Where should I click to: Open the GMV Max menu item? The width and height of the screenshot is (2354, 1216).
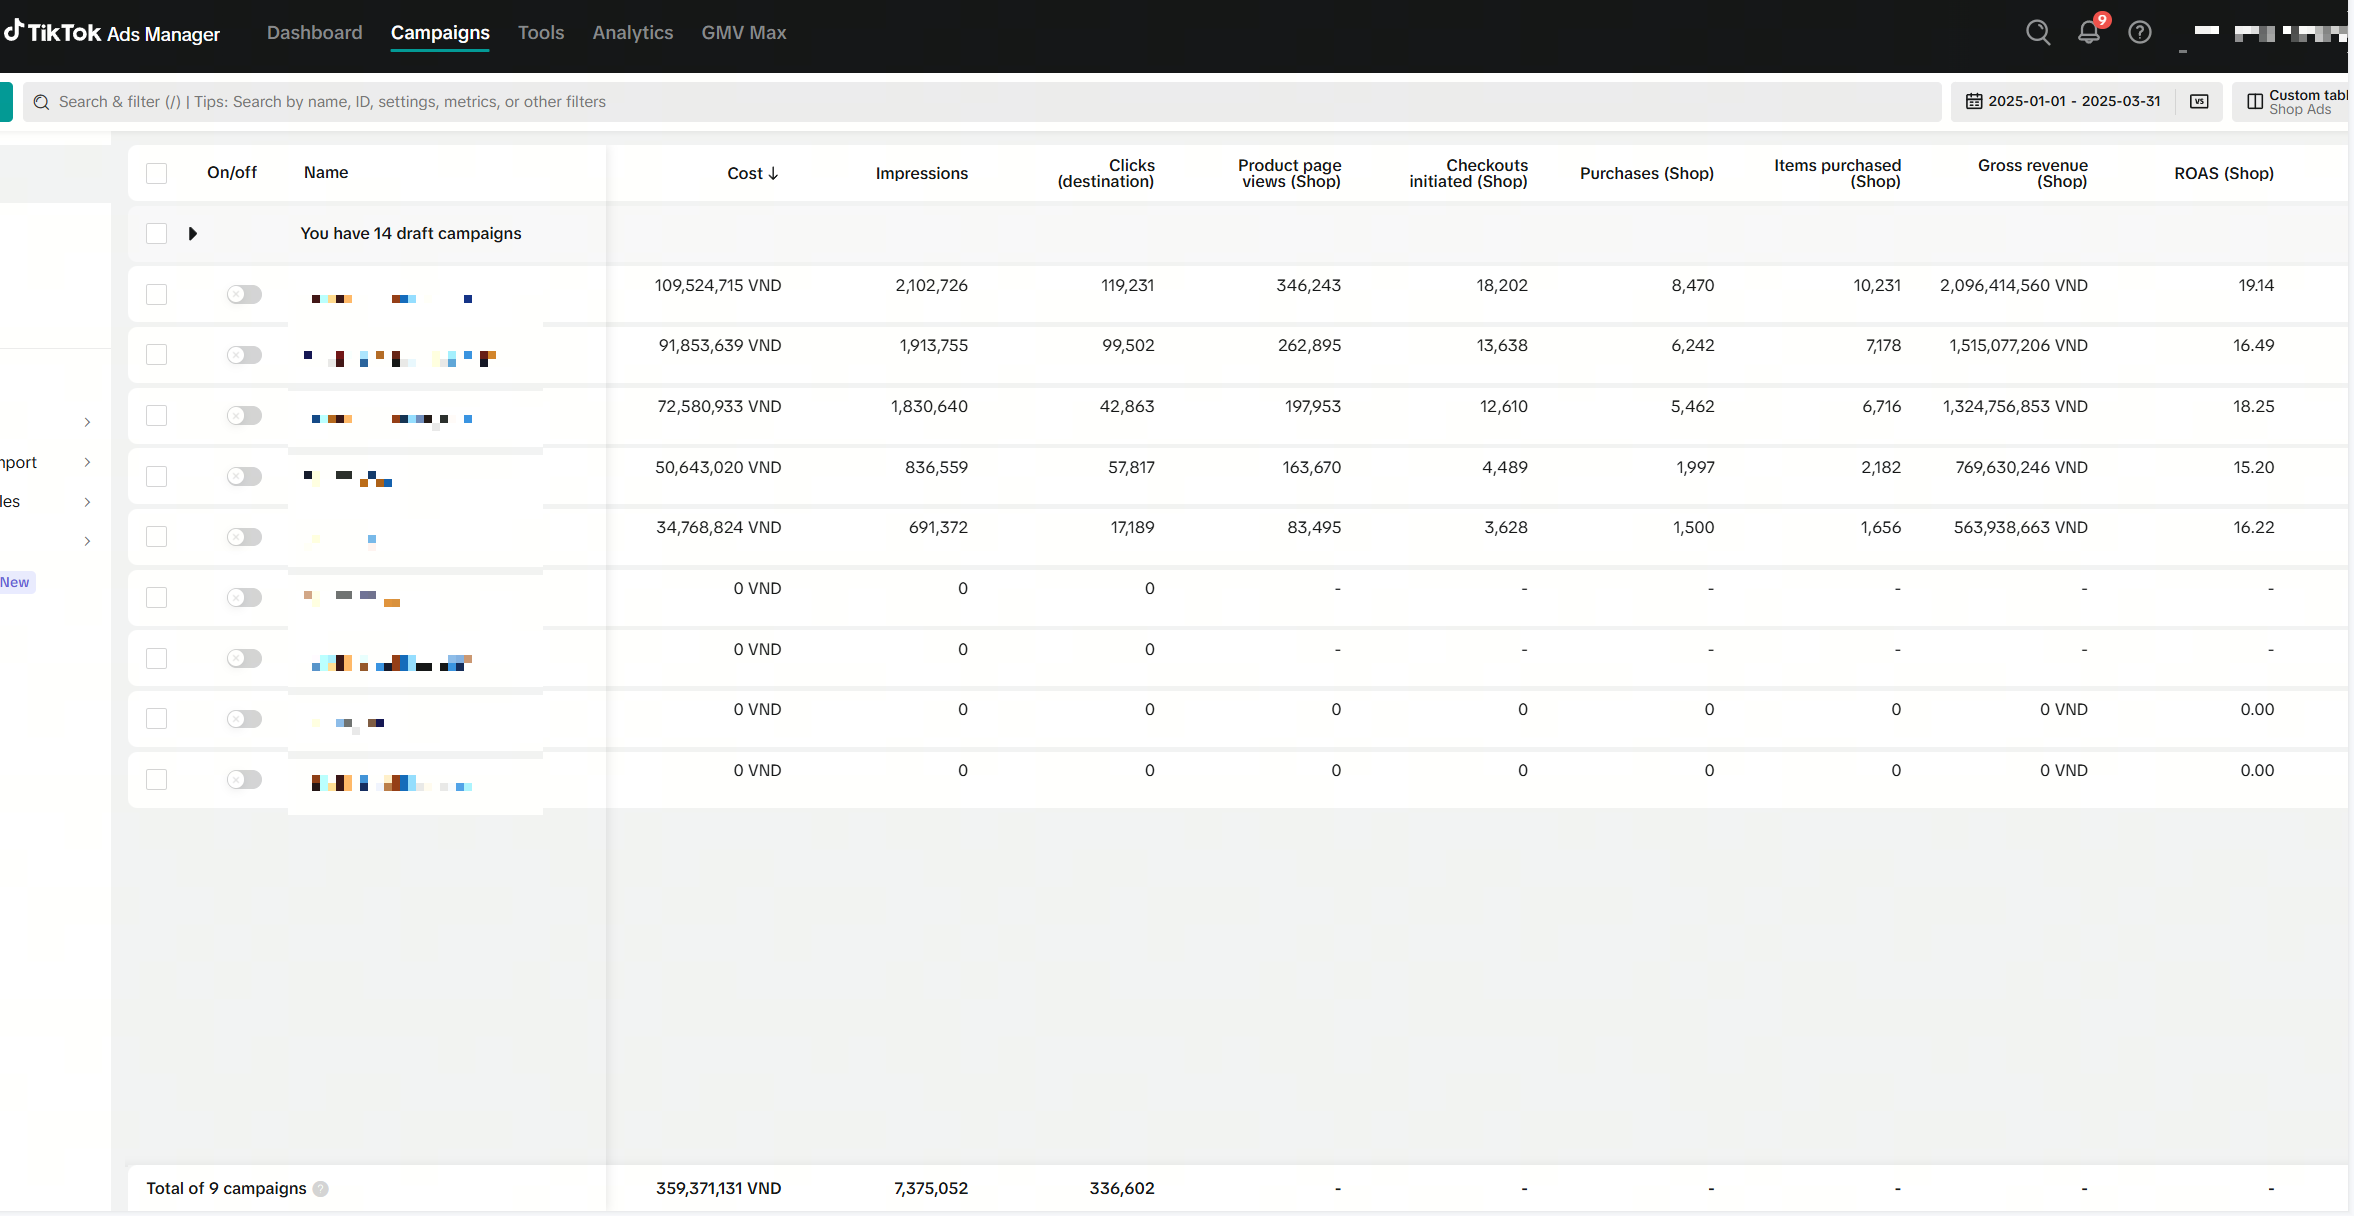point(743,33)
